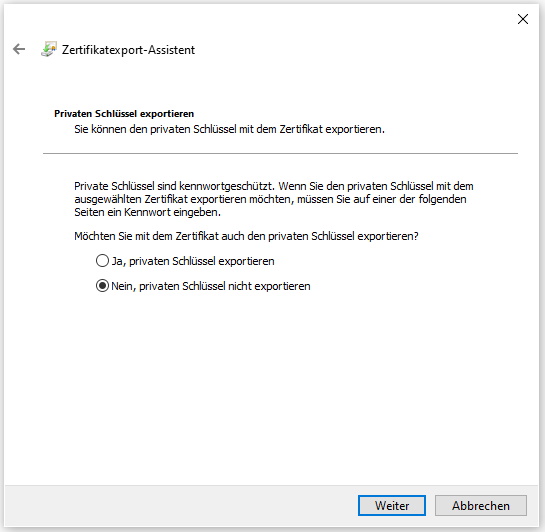The image size is (545, 532).
Task: Continue with the Weiter button
Action: 392,506
